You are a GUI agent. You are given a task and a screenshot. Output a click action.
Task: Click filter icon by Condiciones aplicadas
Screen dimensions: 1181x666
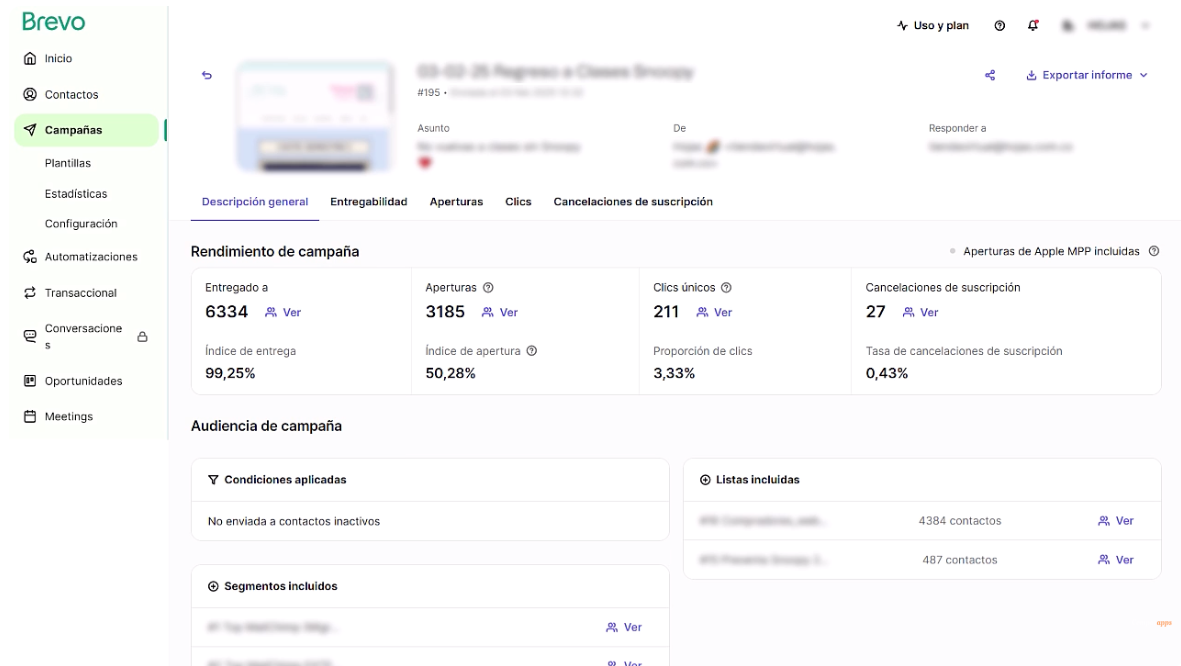pos(213,480)
